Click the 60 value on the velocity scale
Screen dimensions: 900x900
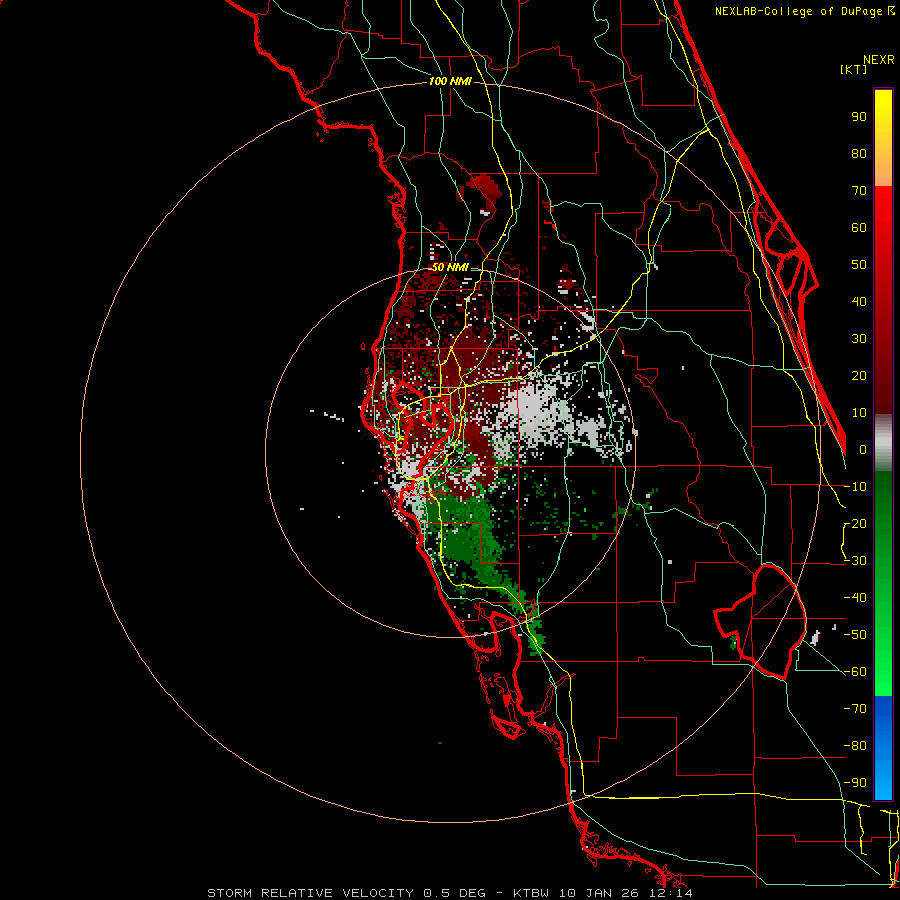(x=859, y=228)
